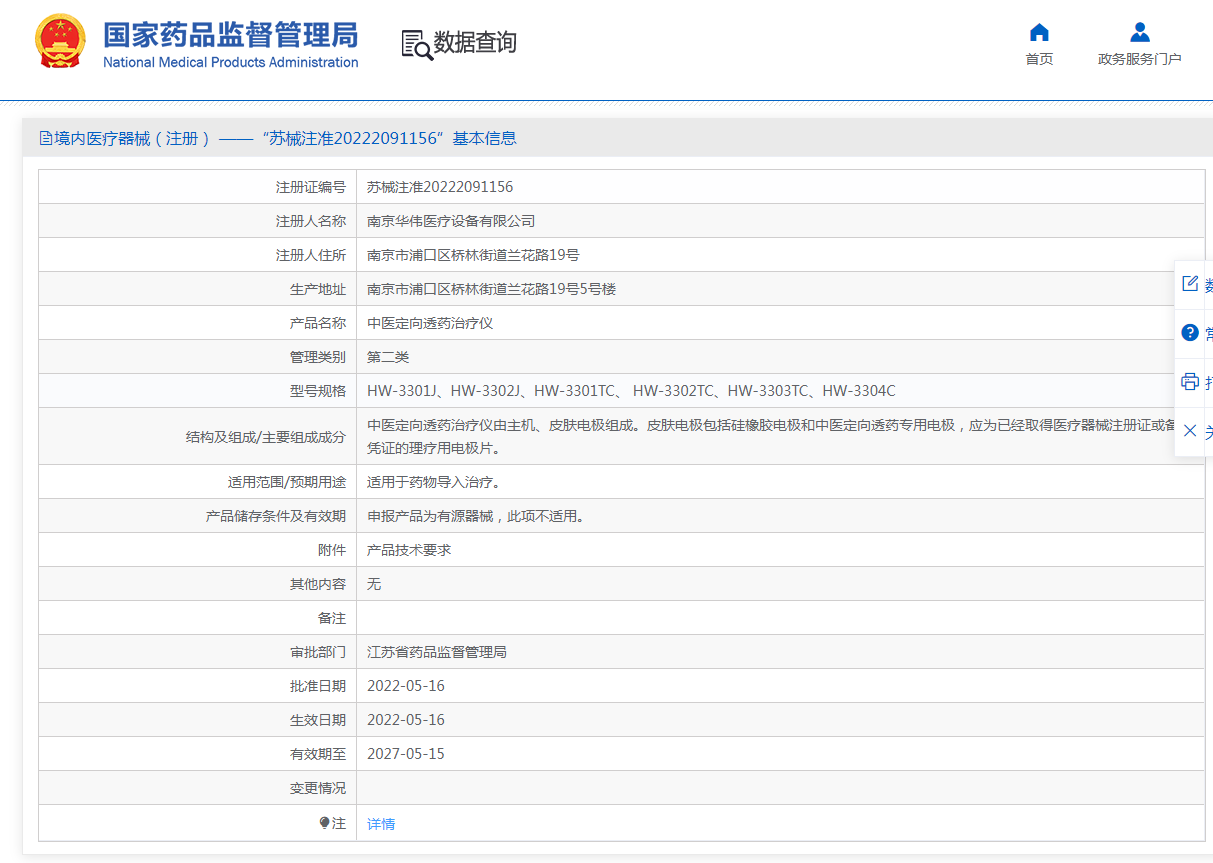1213x863 pixels.
Task: Click the 注册证编号 label
Action: 311,187
